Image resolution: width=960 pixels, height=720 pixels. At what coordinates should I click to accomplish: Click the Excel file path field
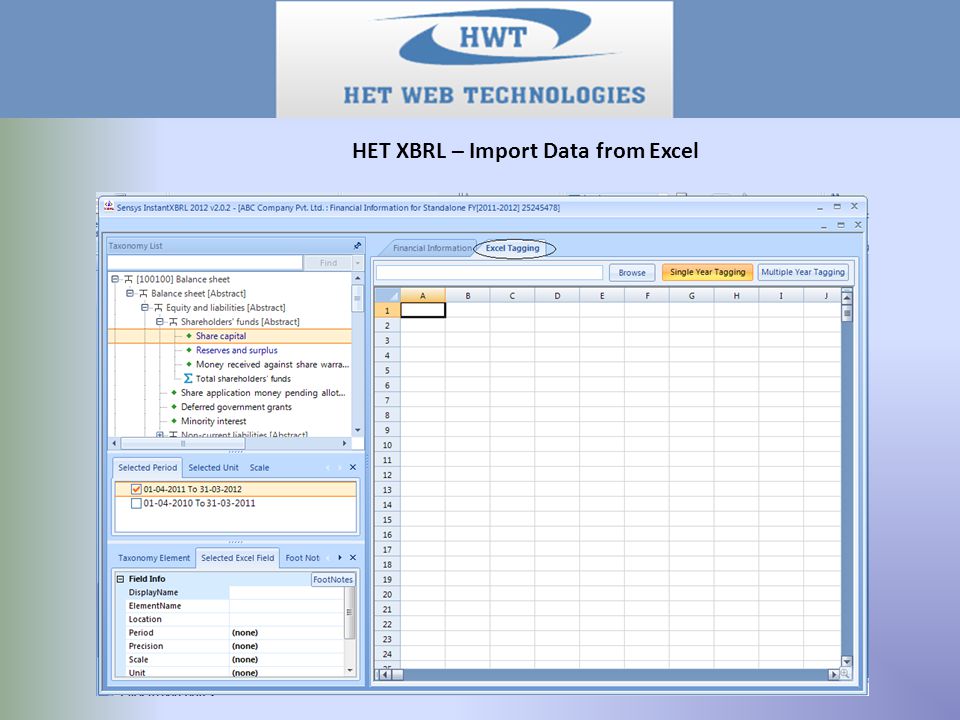(x=489, y=272)
